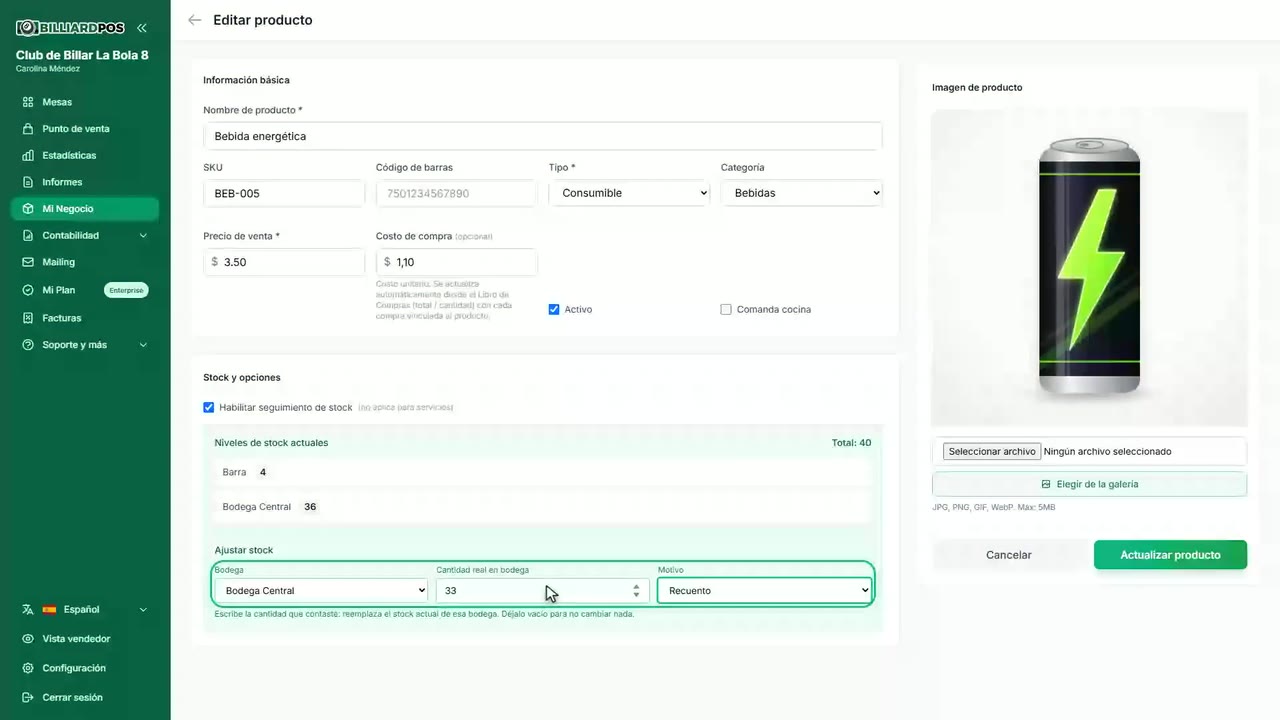Image resolution: width=1280 pixels, height=720 pixels.
Task: Click the Vista vendedor eye icon
Action: pos(28,639)
